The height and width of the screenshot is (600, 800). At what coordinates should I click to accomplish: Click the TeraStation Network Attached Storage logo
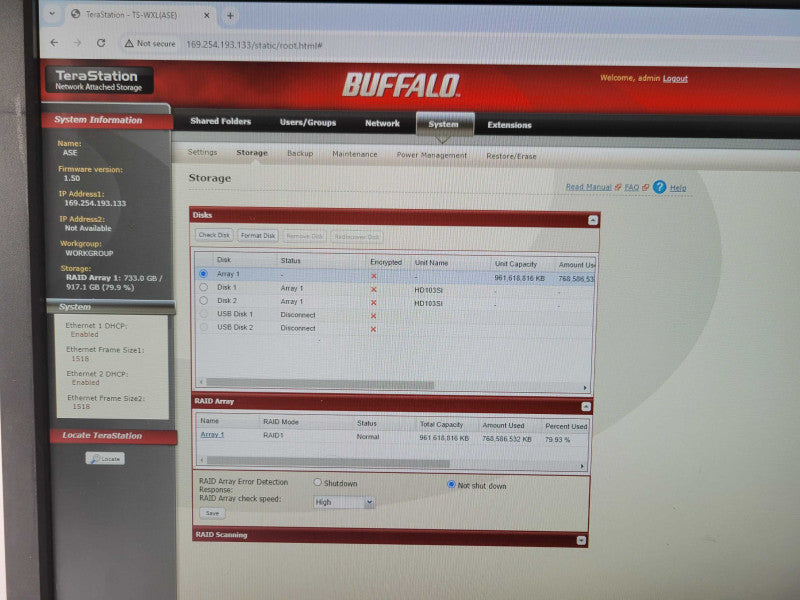(x=98, y=80)
